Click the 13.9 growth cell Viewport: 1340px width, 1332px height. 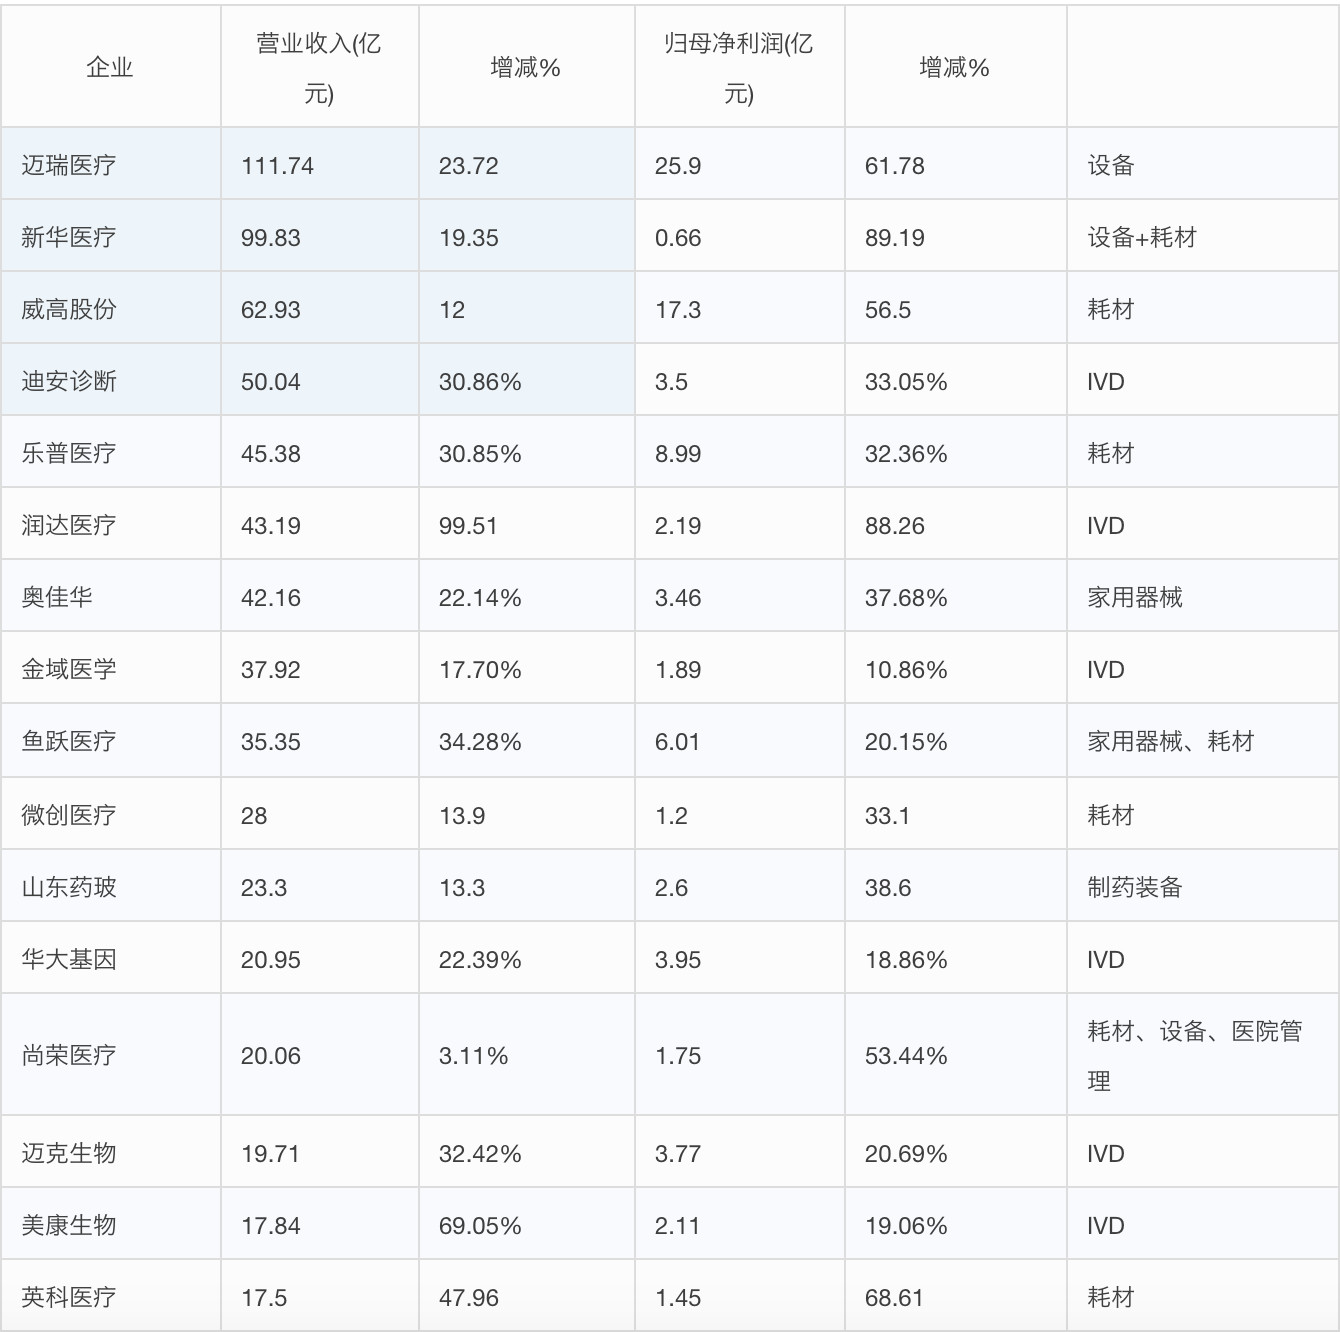tap(527, 814)
